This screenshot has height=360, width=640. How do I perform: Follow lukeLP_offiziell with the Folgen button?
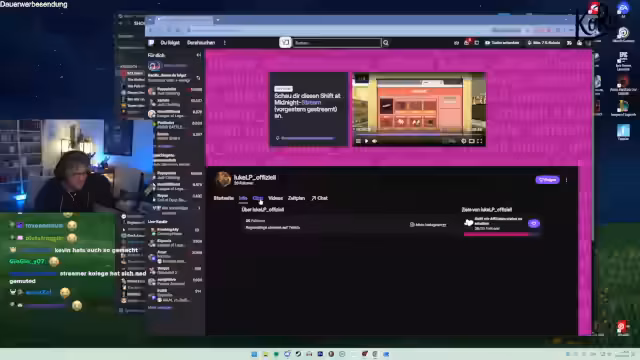[x=547, y=180]
